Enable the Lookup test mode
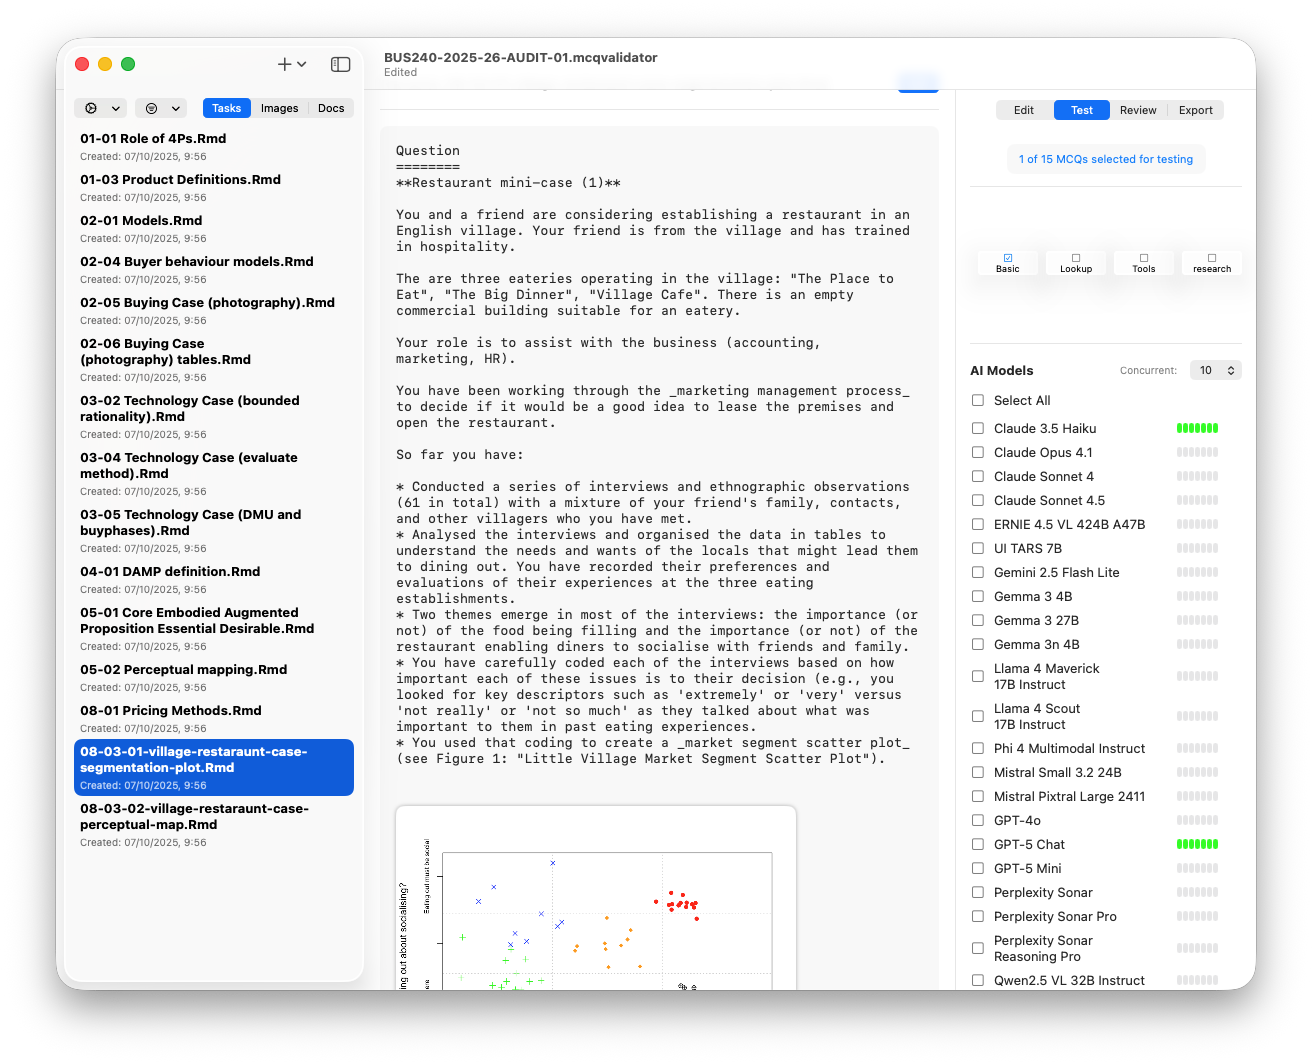Screen dimensions: 1312x1064 point(1076,263)
